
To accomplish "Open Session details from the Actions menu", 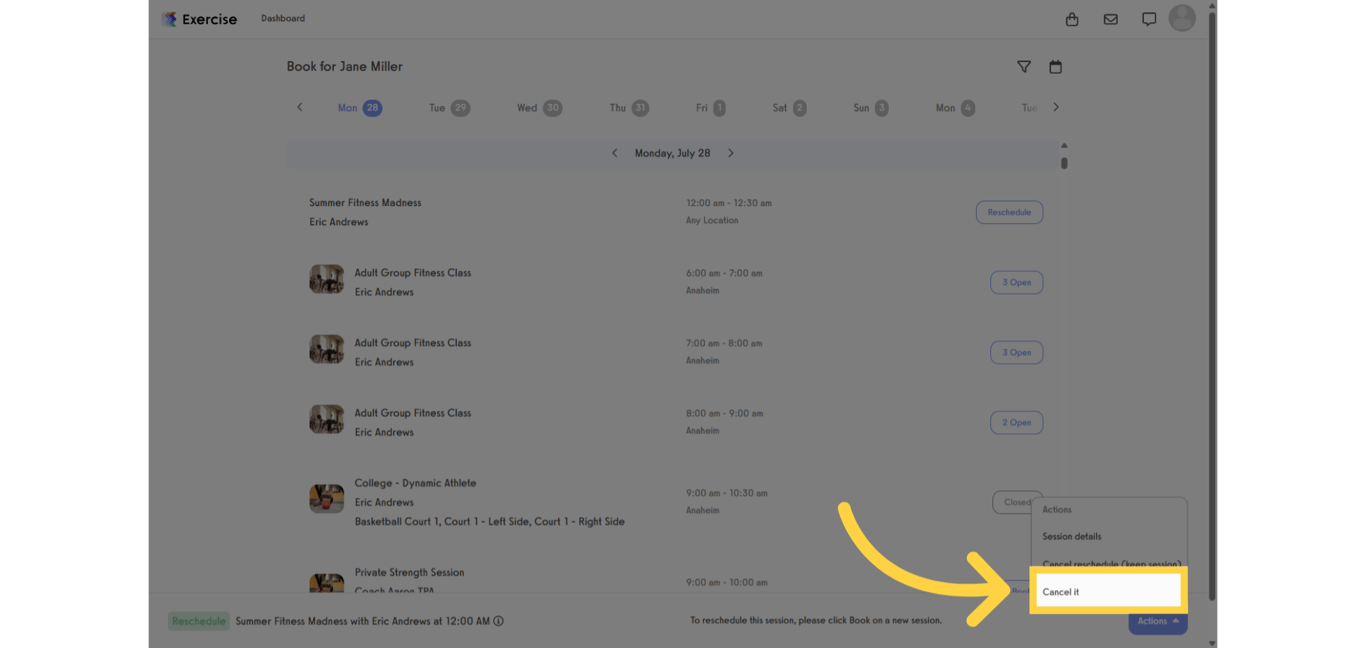I will pyautogui.click(x=1072, y=536).
